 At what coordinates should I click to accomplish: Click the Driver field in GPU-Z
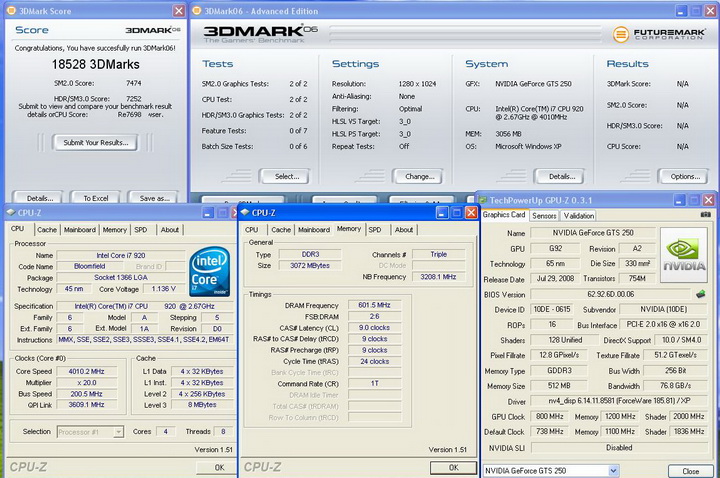point(619,401)
